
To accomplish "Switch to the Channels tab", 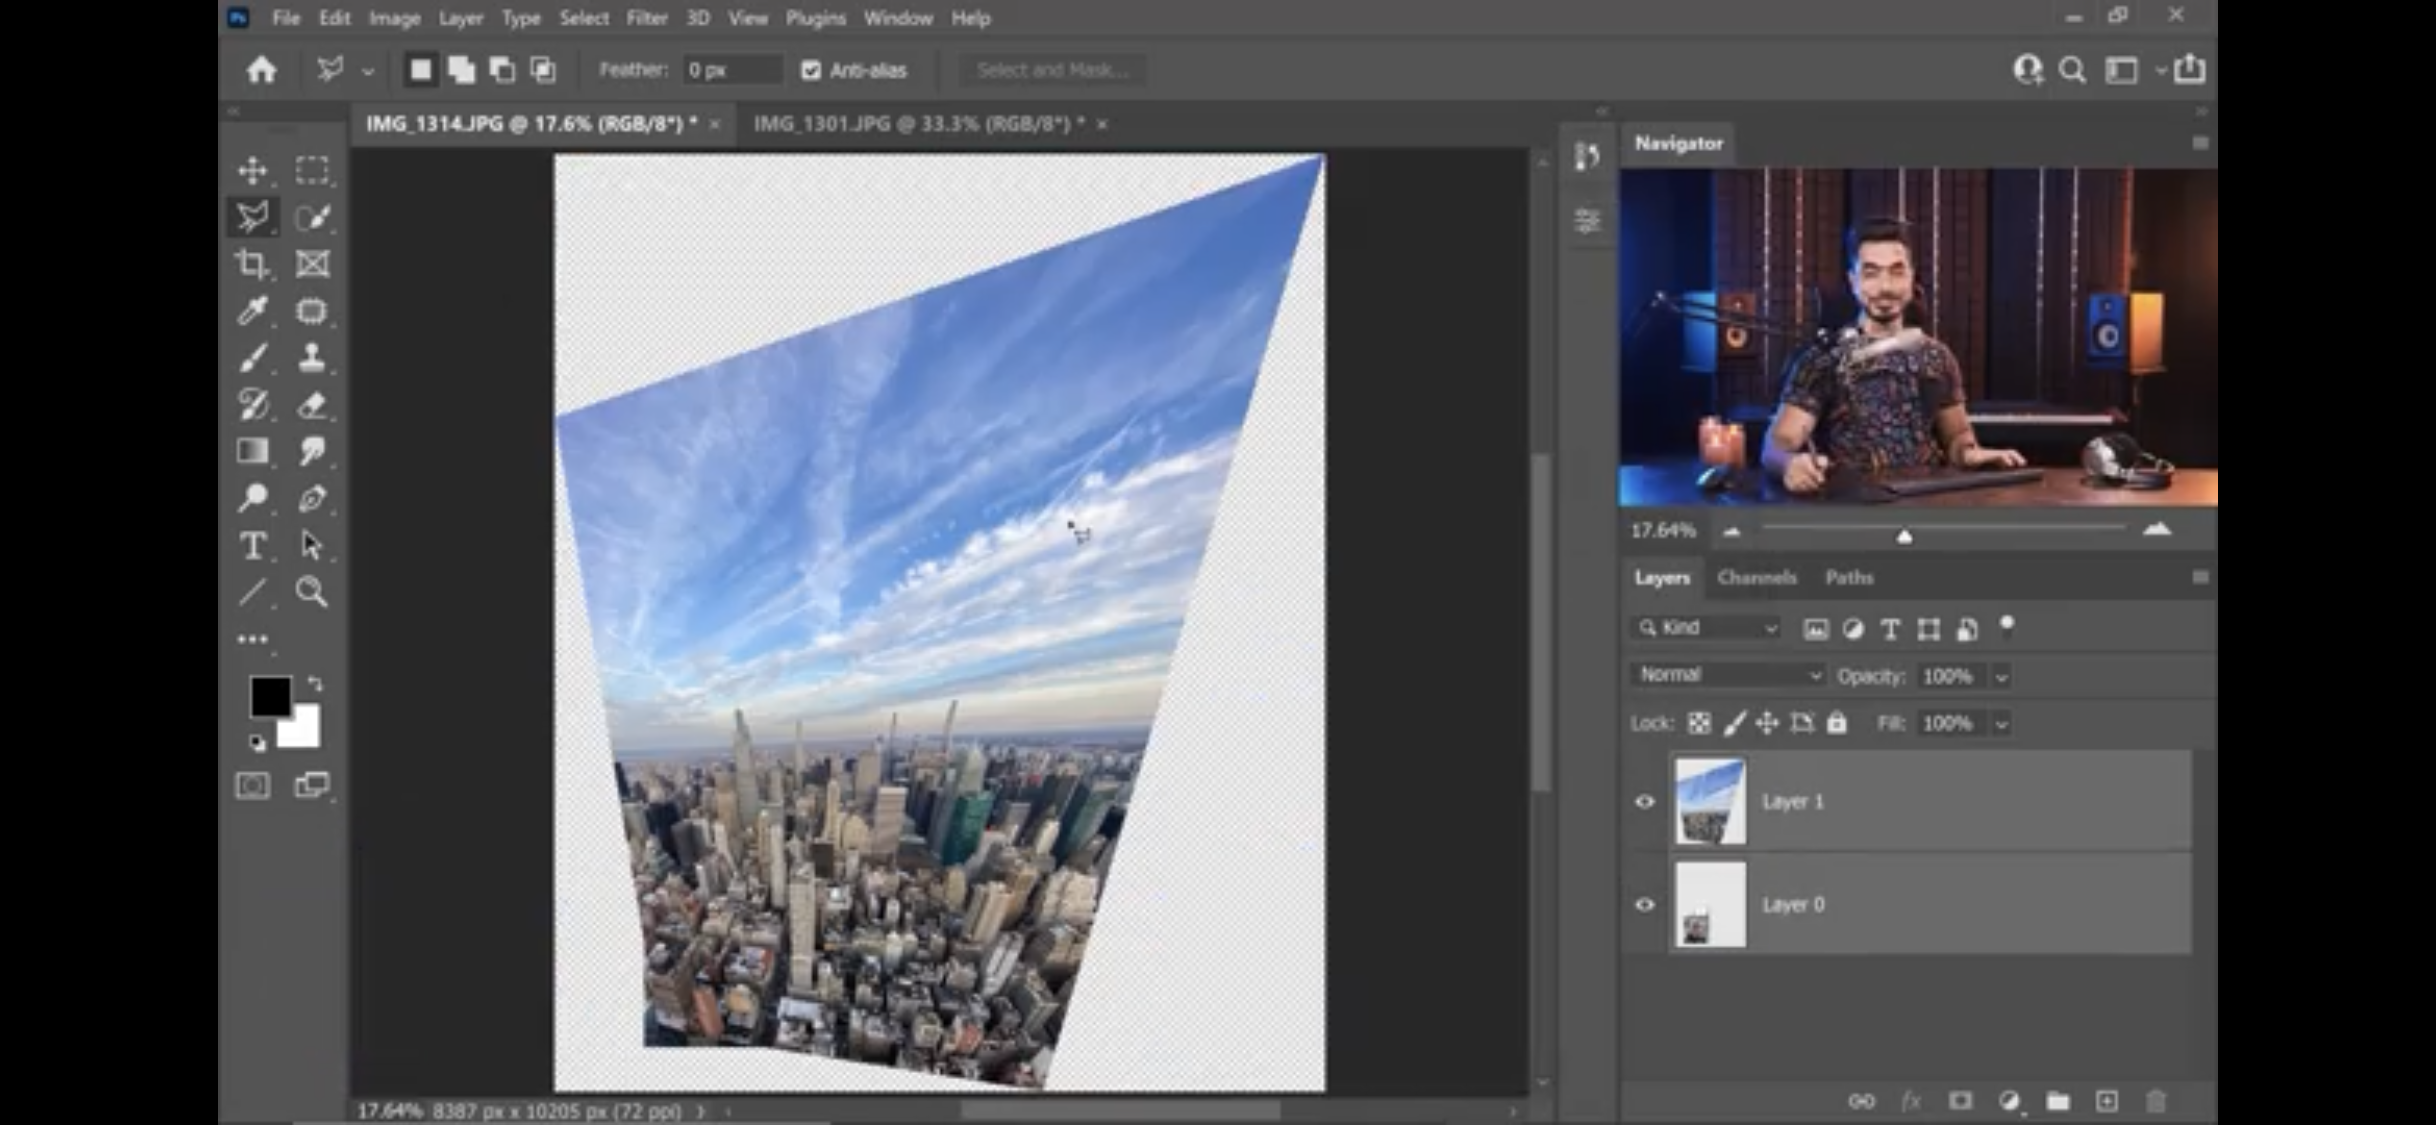I will [1756, 577].
